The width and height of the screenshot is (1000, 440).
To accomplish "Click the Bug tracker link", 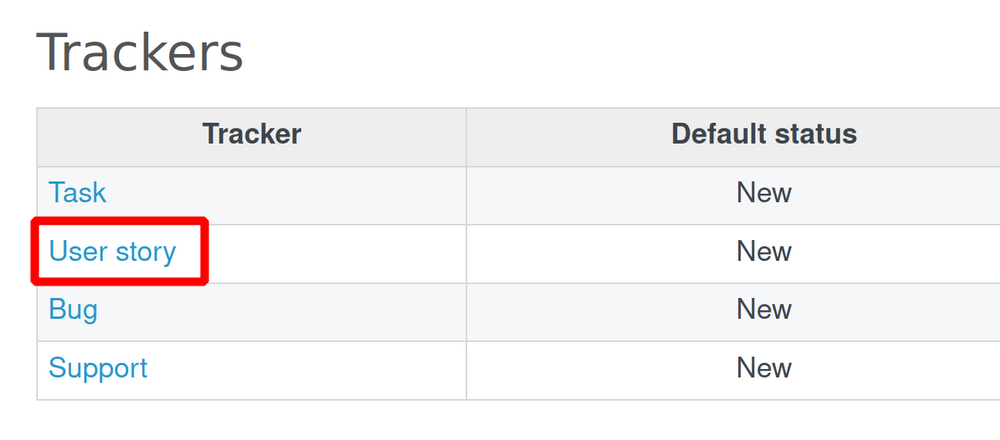I will tap(73, 310).
